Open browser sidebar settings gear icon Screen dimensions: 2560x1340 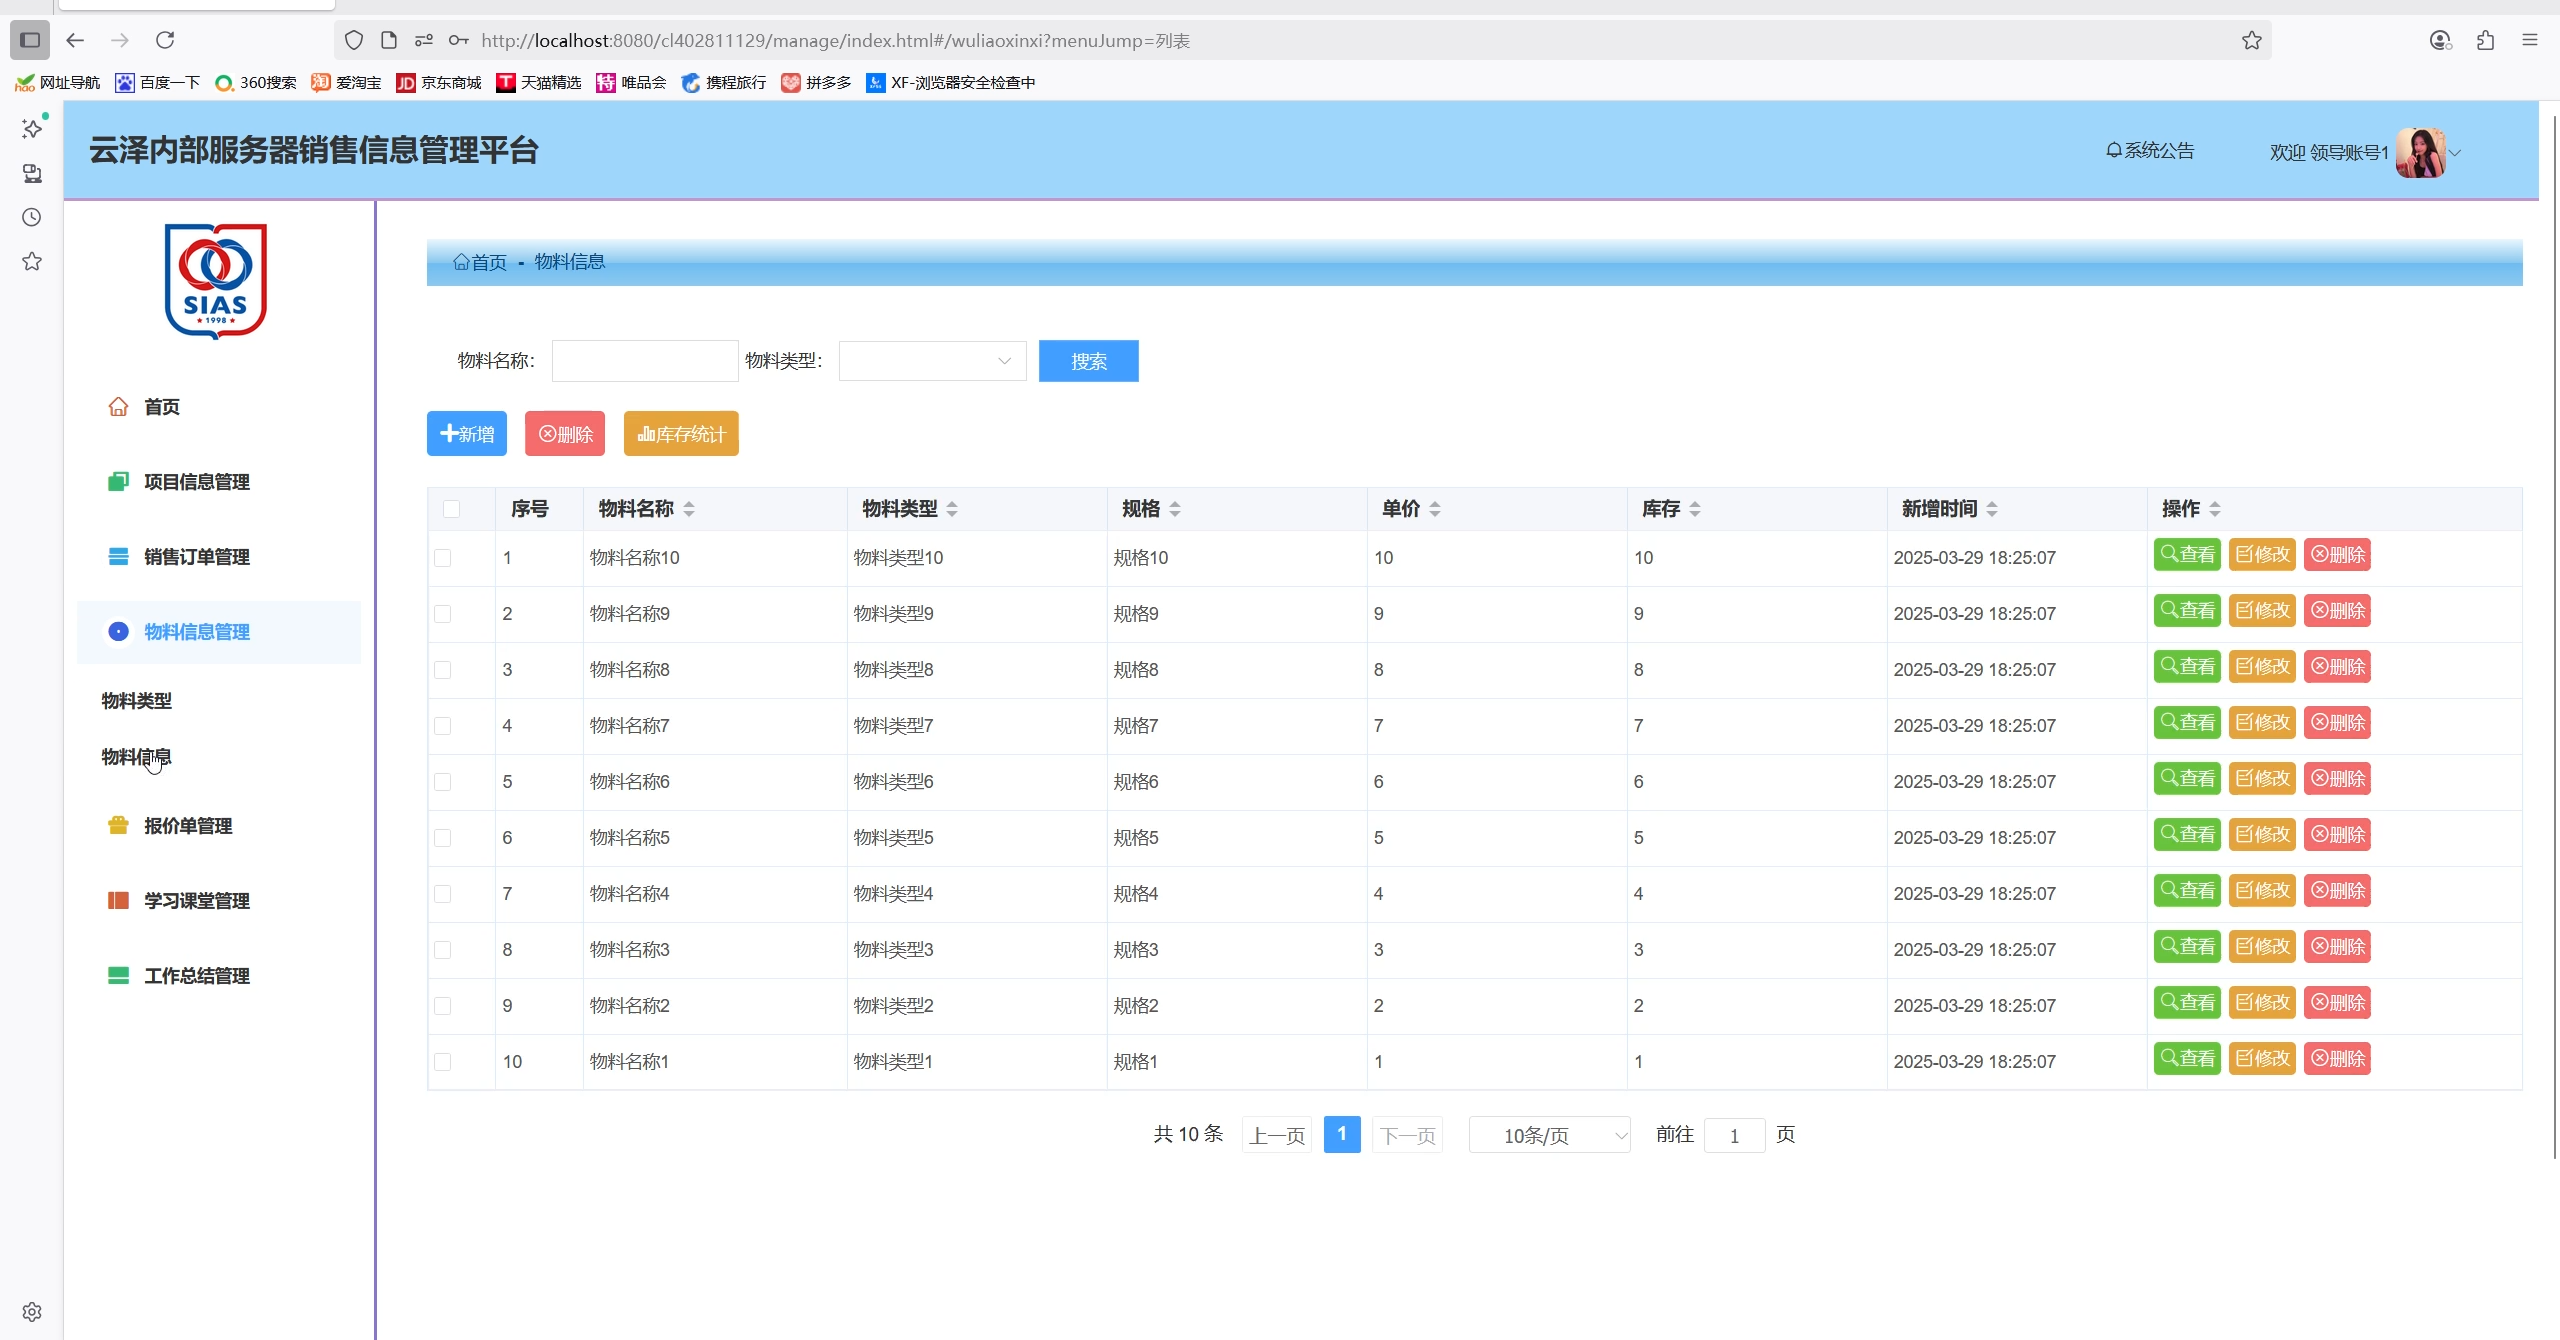pyautogui.click(x=32, y=1311)
